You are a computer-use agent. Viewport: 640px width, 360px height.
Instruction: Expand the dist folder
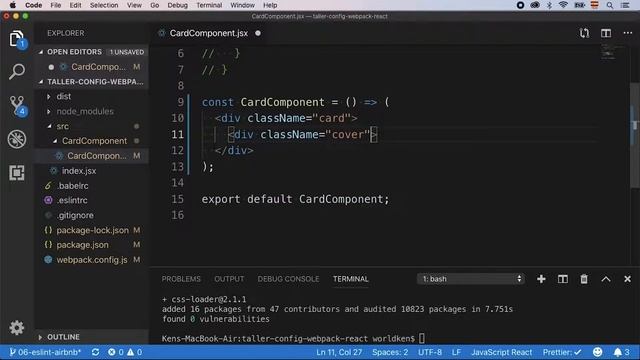[49, 96]
